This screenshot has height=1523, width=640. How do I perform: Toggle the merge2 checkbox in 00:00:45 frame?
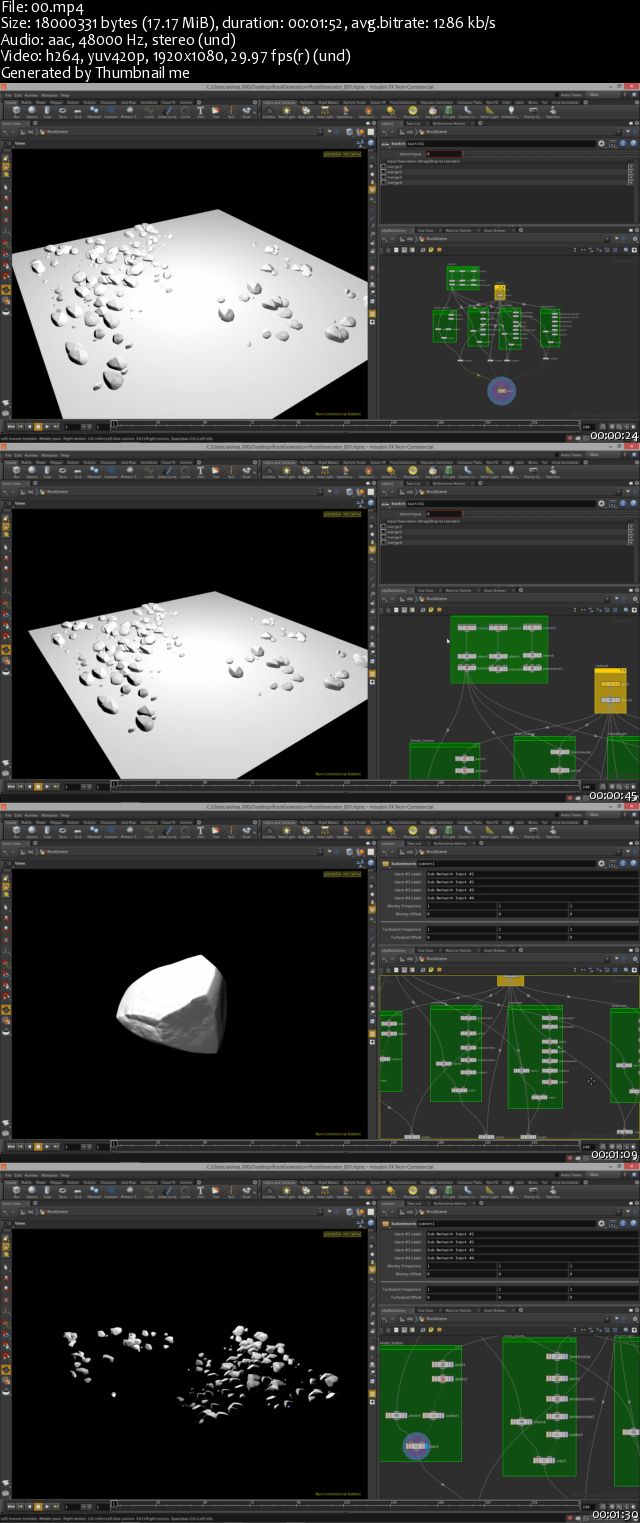383,526
